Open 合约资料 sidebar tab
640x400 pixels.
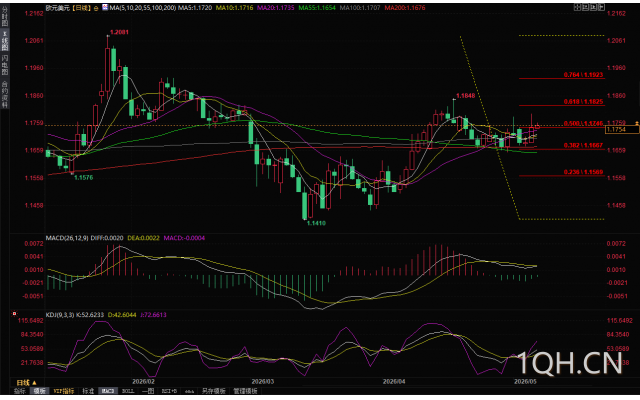coord(5,95)
